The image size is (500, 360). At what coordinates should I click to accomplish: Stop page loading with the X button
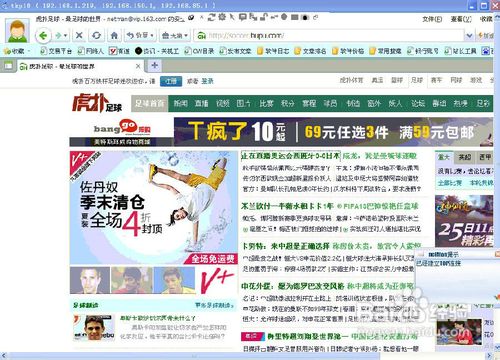point(79,35)
